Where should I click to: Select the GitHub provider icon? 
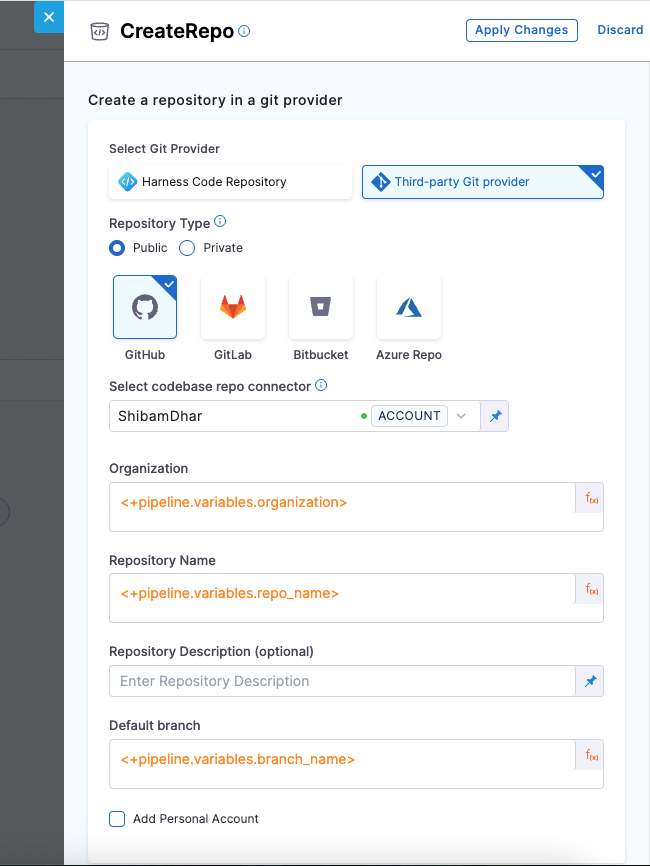pyautogui.click(x=145, y=307)
